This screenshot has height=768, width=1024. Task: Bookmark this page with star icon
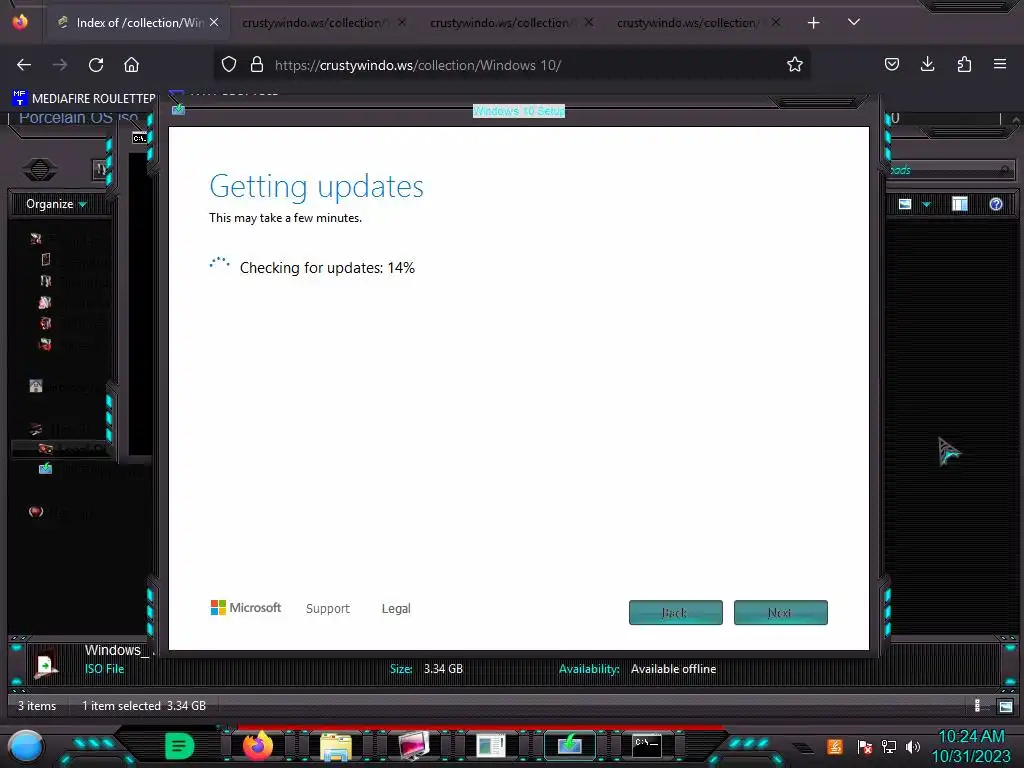pos(795,64)
